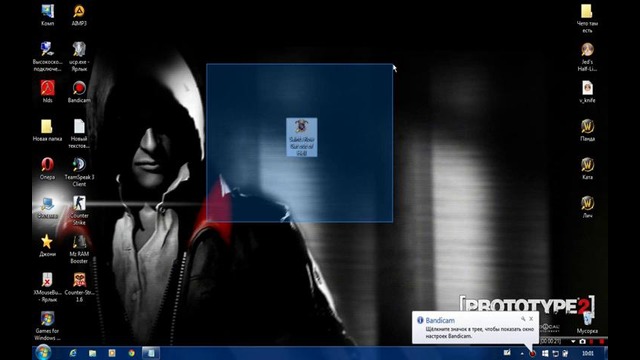
Task: Click the Show desktop strip
Action: pos(605,353)
